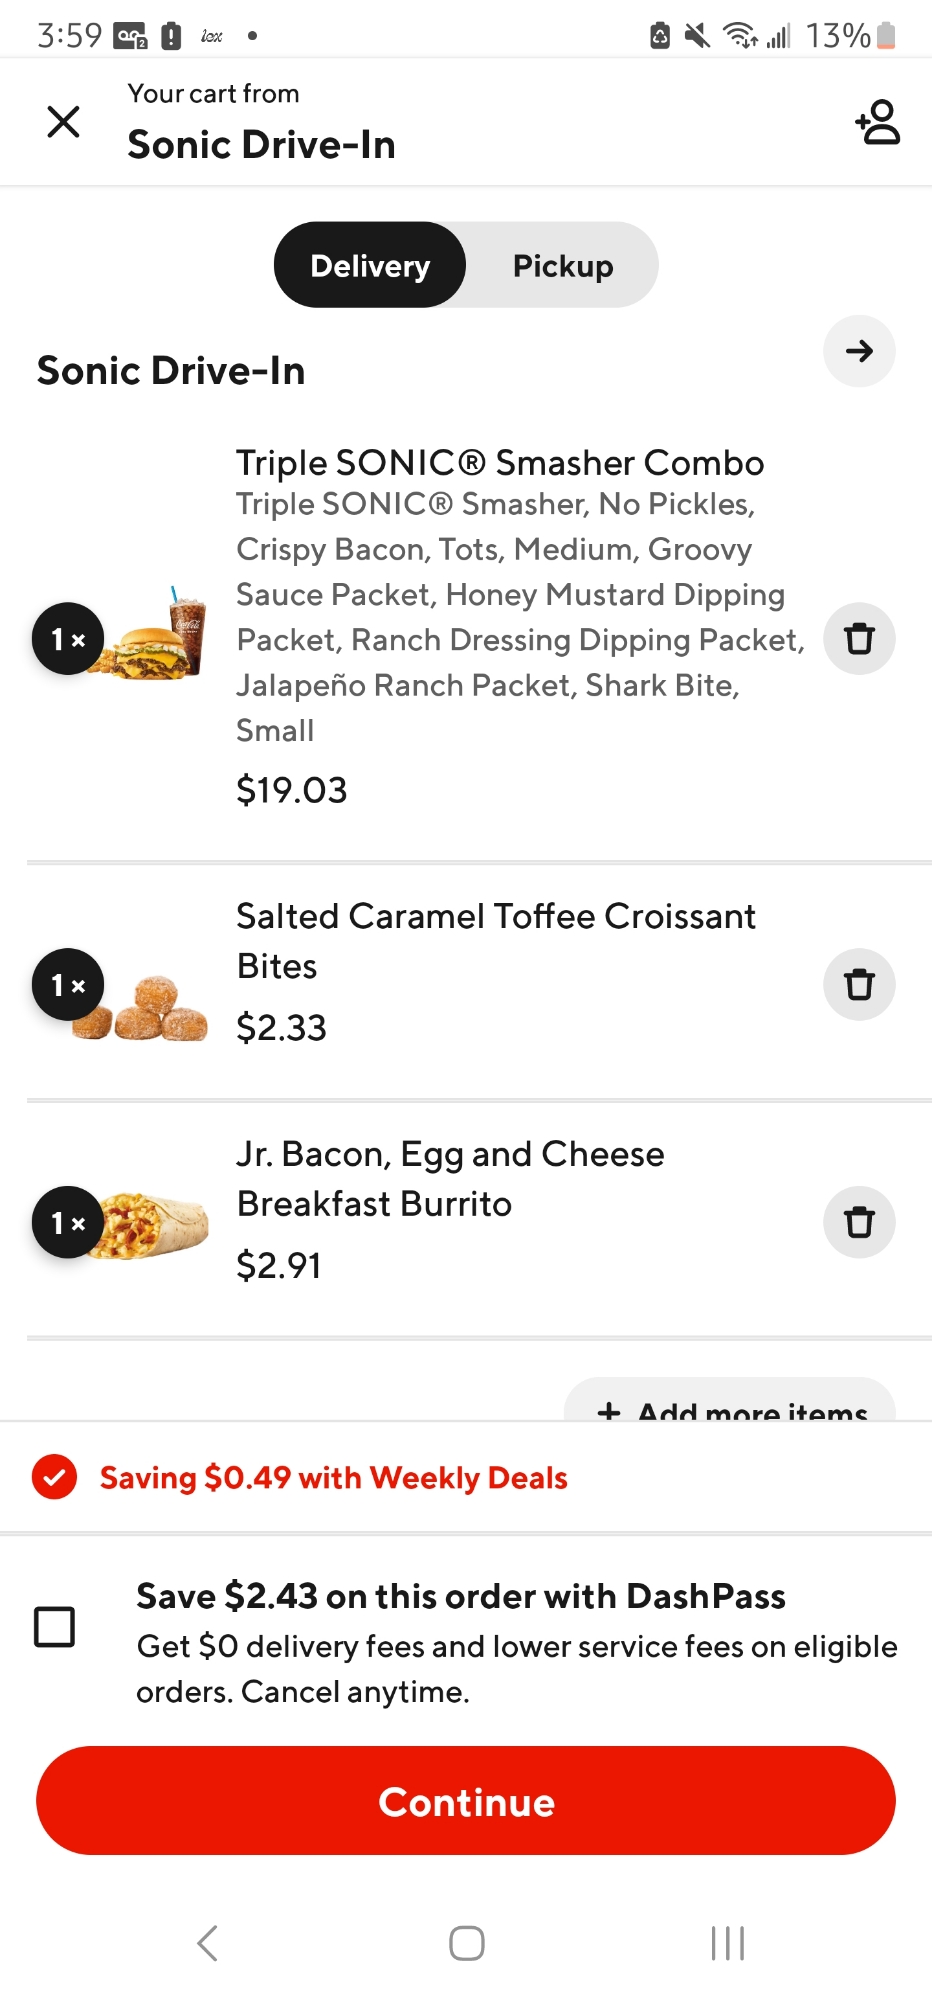Switch to Delivery mode
This screenshot has height=2000, width=932.
click(x=370, y=266)
